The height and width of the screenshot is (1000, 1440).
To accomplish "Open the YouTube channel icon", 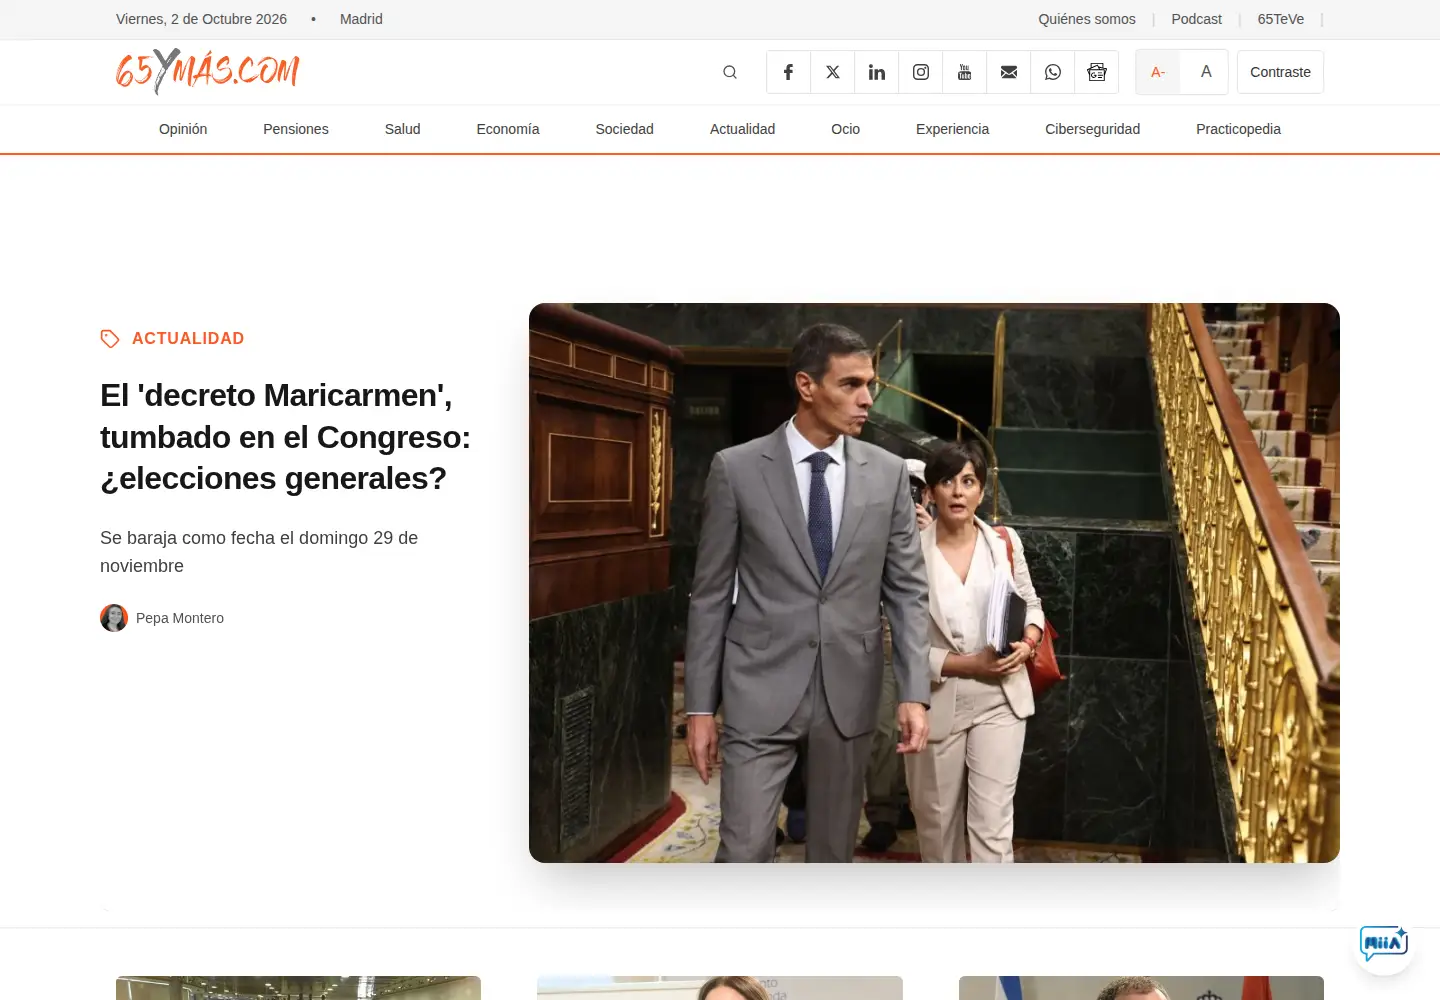I will pyautogui.click(x=964, y=72).
